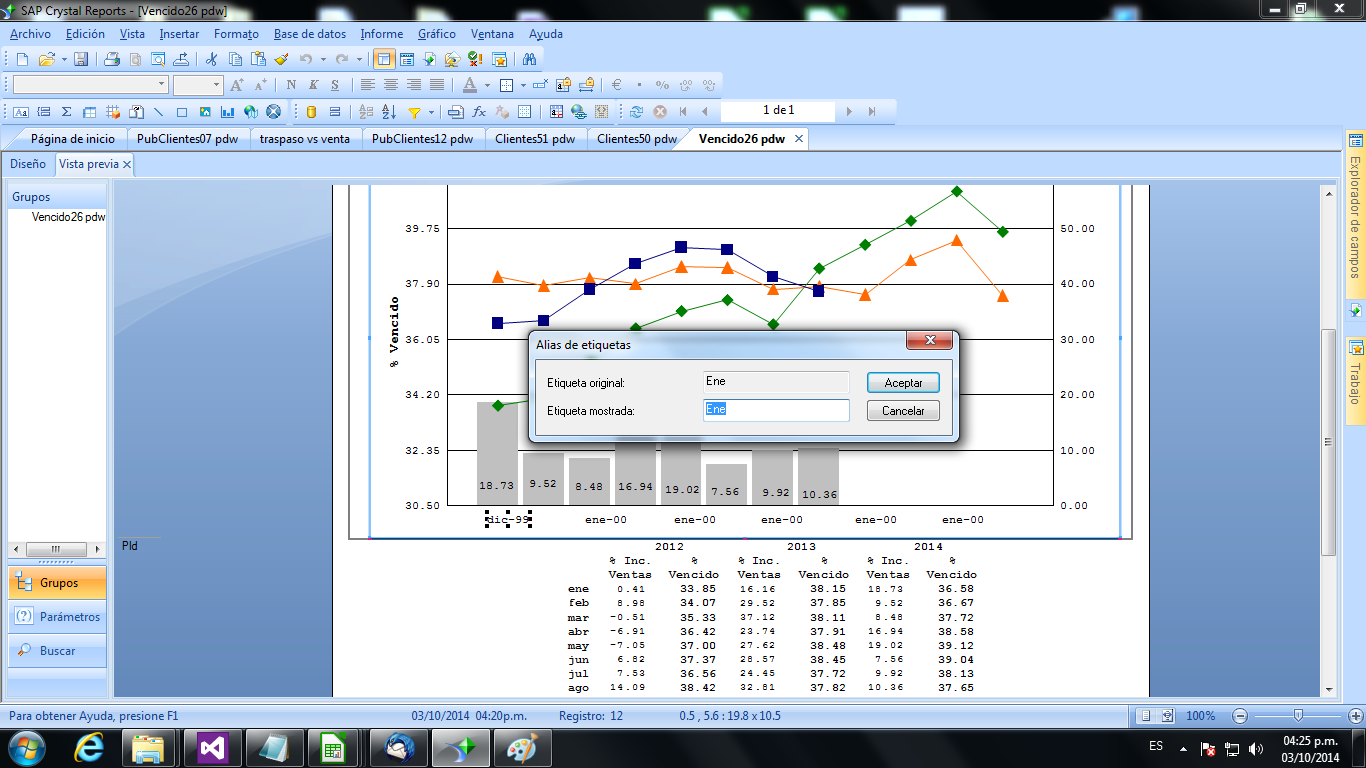Click the Cut scissors icon

click(x=211, y=59)
